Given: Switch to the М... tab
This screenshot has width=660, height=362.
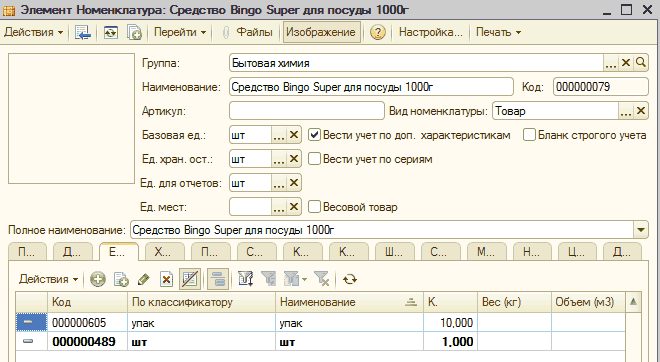Looking at the screenshot, I should (x=486, y=252).
